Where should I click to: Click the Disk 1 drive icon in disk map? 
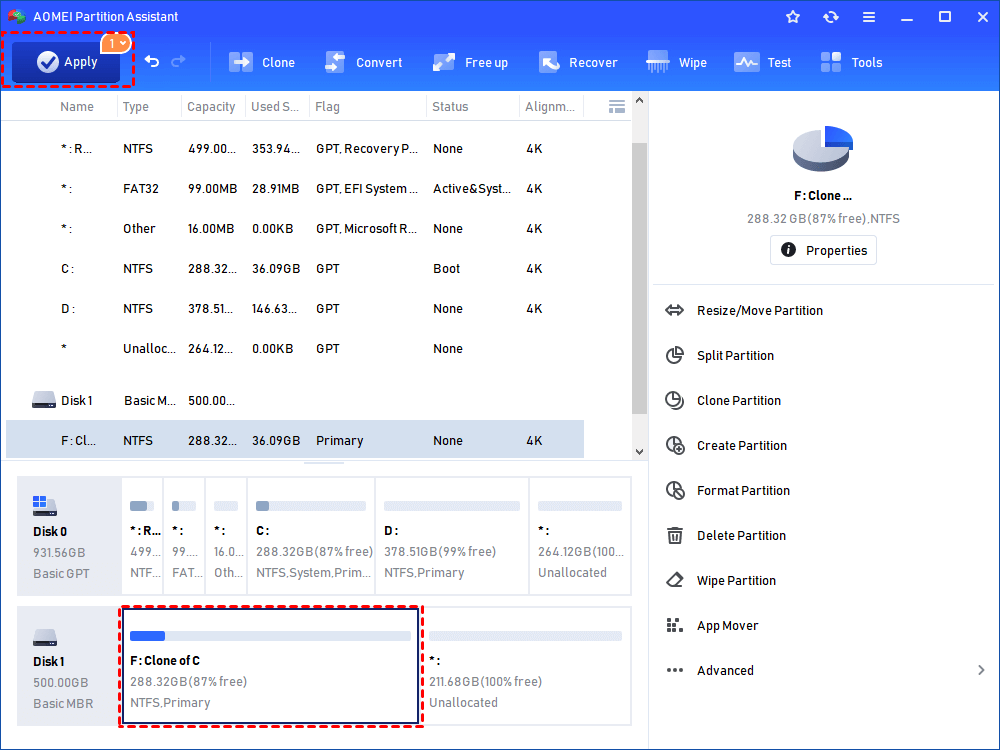coord(45,636)
